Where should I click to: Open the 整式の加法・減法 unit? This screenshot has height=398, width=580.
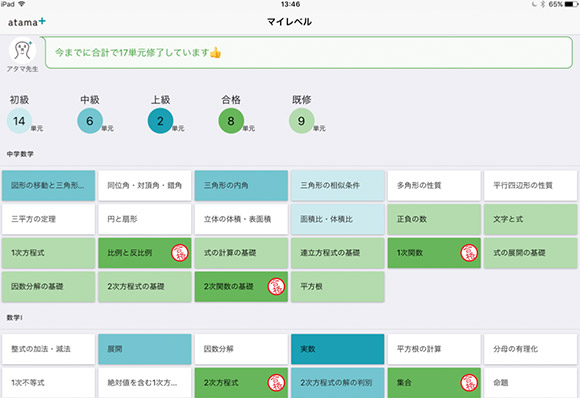(x=48, y=349)
